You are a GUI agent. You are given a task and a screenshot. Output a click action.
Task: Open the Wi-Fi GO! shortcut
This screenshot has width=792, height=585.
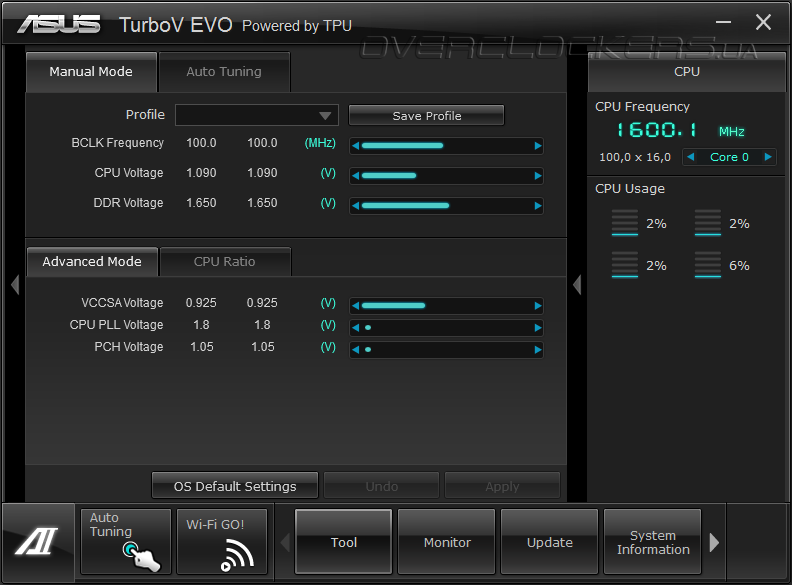(222, 542)
